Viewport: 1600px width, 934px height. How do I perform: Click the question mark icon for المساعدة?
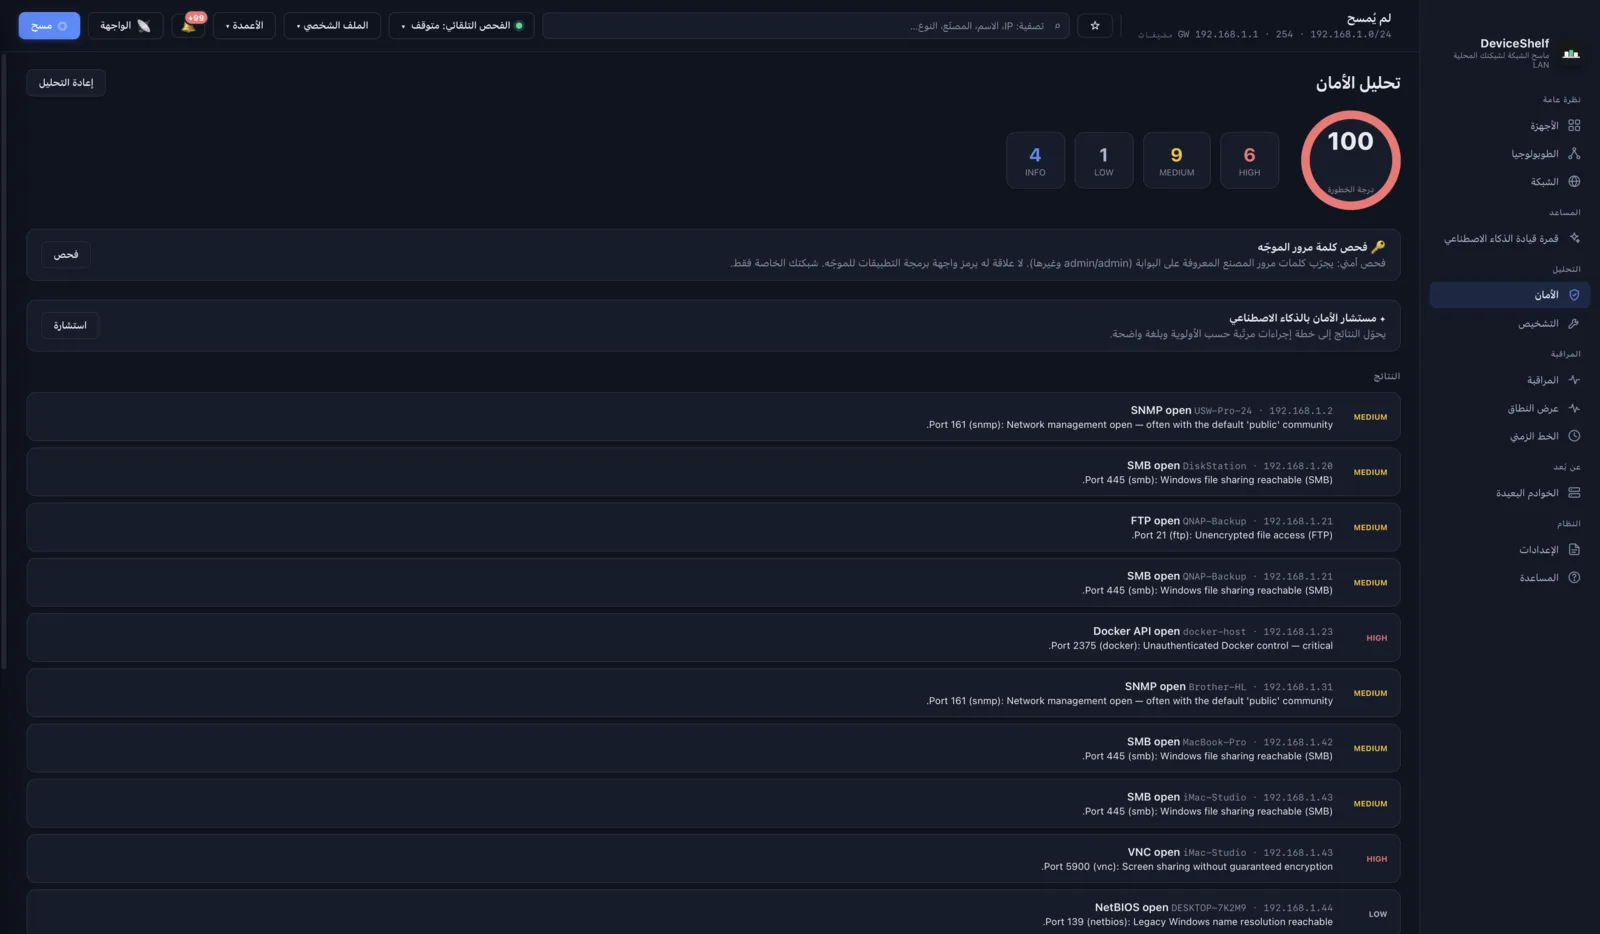coord(1574,578)
